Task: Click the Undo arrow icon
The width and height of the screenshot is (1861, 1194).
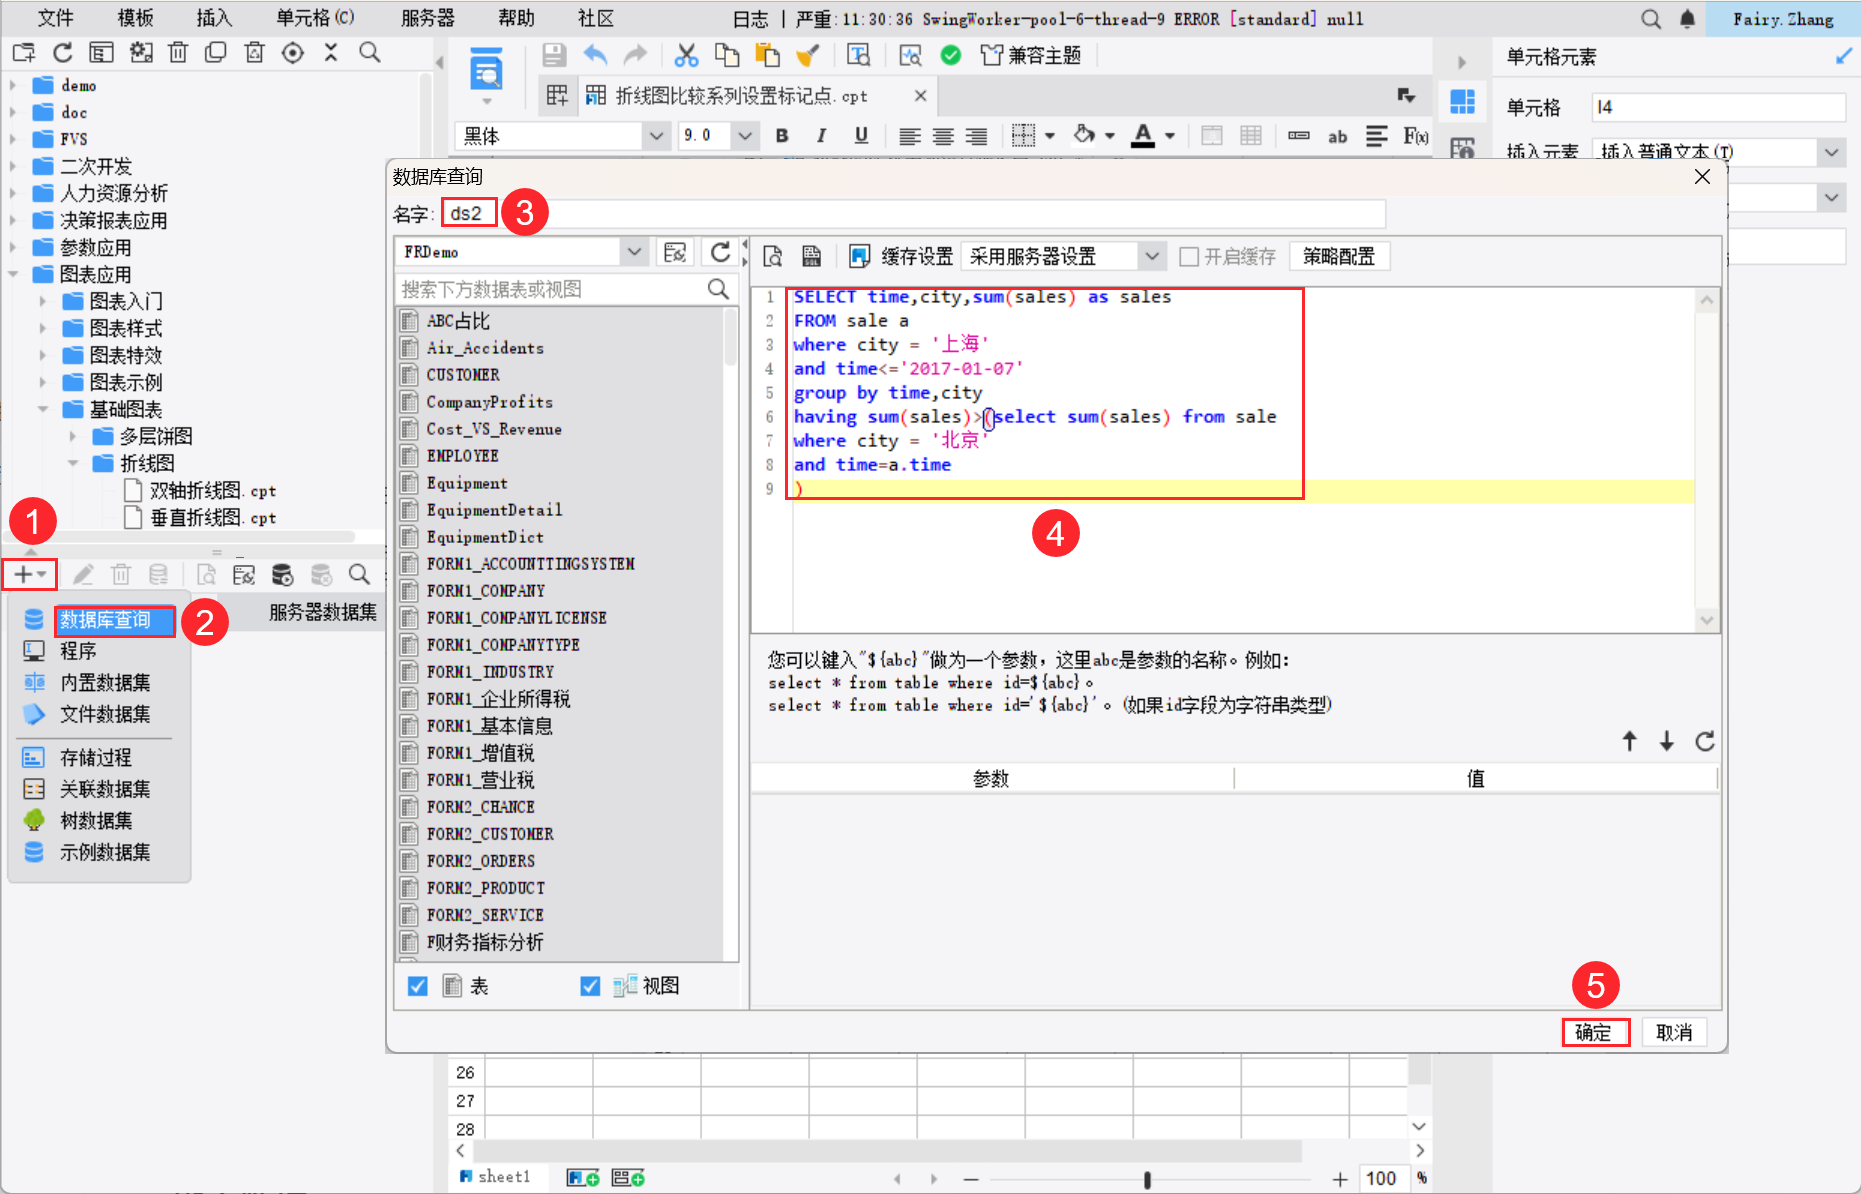Action: pos(596,55)
